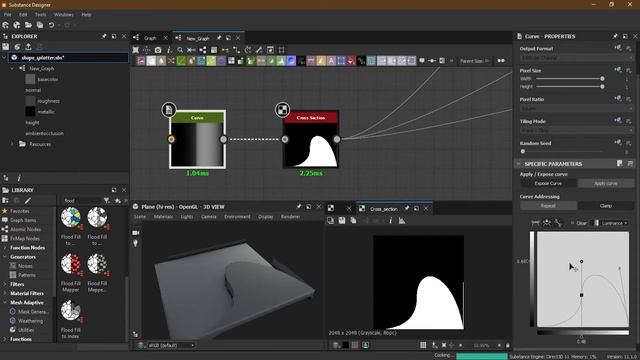Toggle the favorites star filter beside Library search

pyautogui.click(x=118, y=200)
